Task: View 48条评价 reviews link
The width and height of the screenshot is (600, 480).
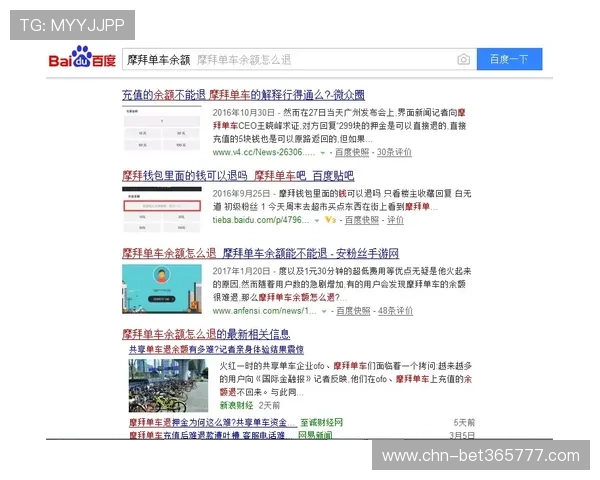Action: (x=395, y=311)
